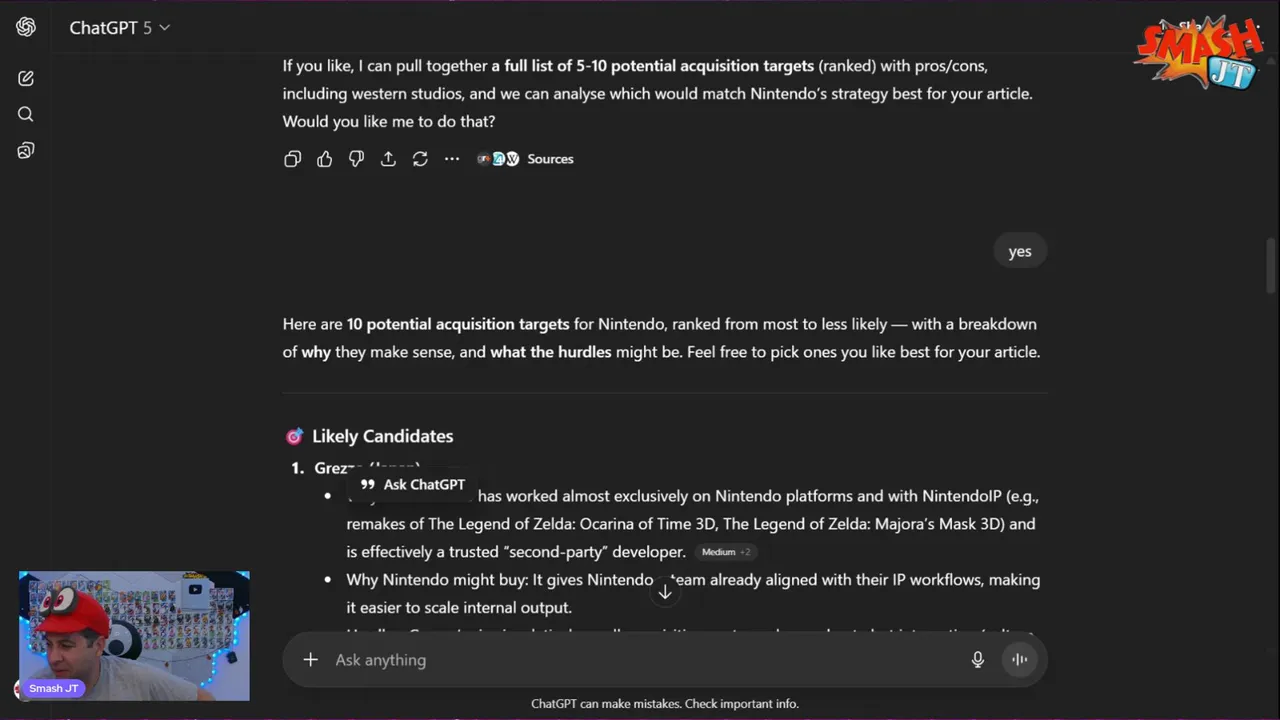This screenshot has height=720, width=1280.
Task: Like the response with thumbs up
Action: coord(324,159)
